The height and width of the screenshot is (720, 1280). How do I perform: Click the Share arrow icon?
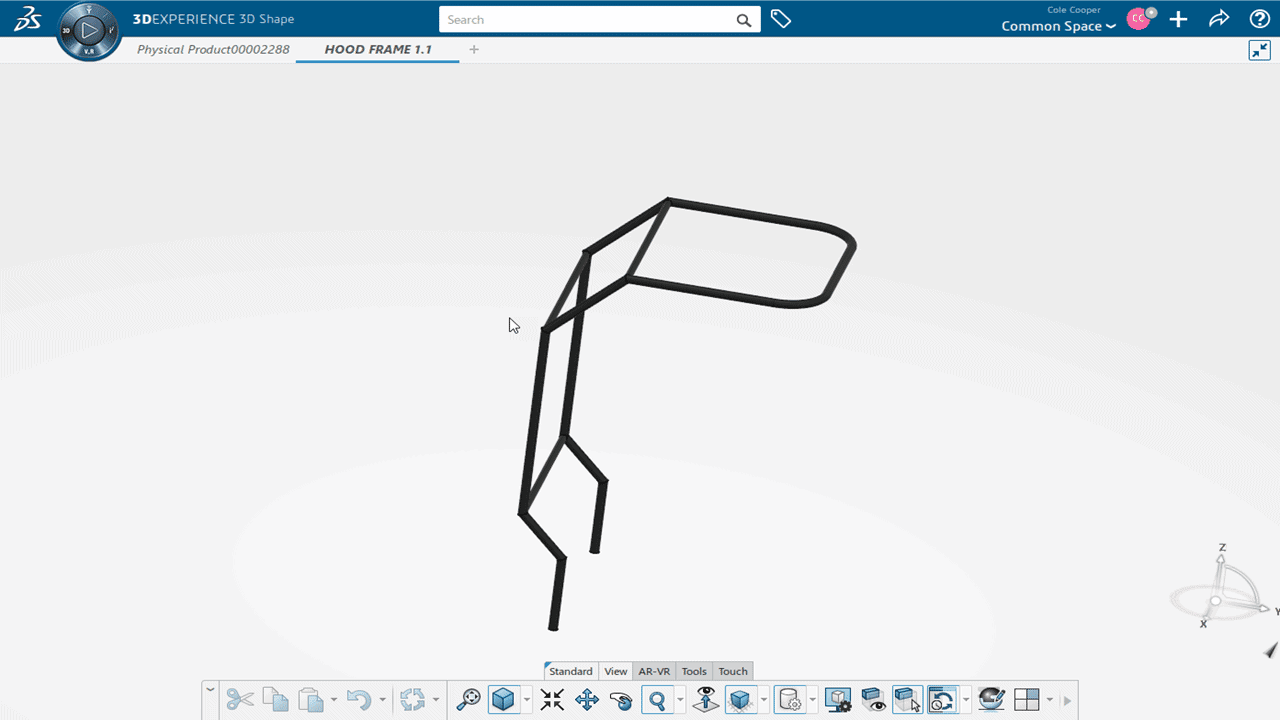[x=1219, y=19]
